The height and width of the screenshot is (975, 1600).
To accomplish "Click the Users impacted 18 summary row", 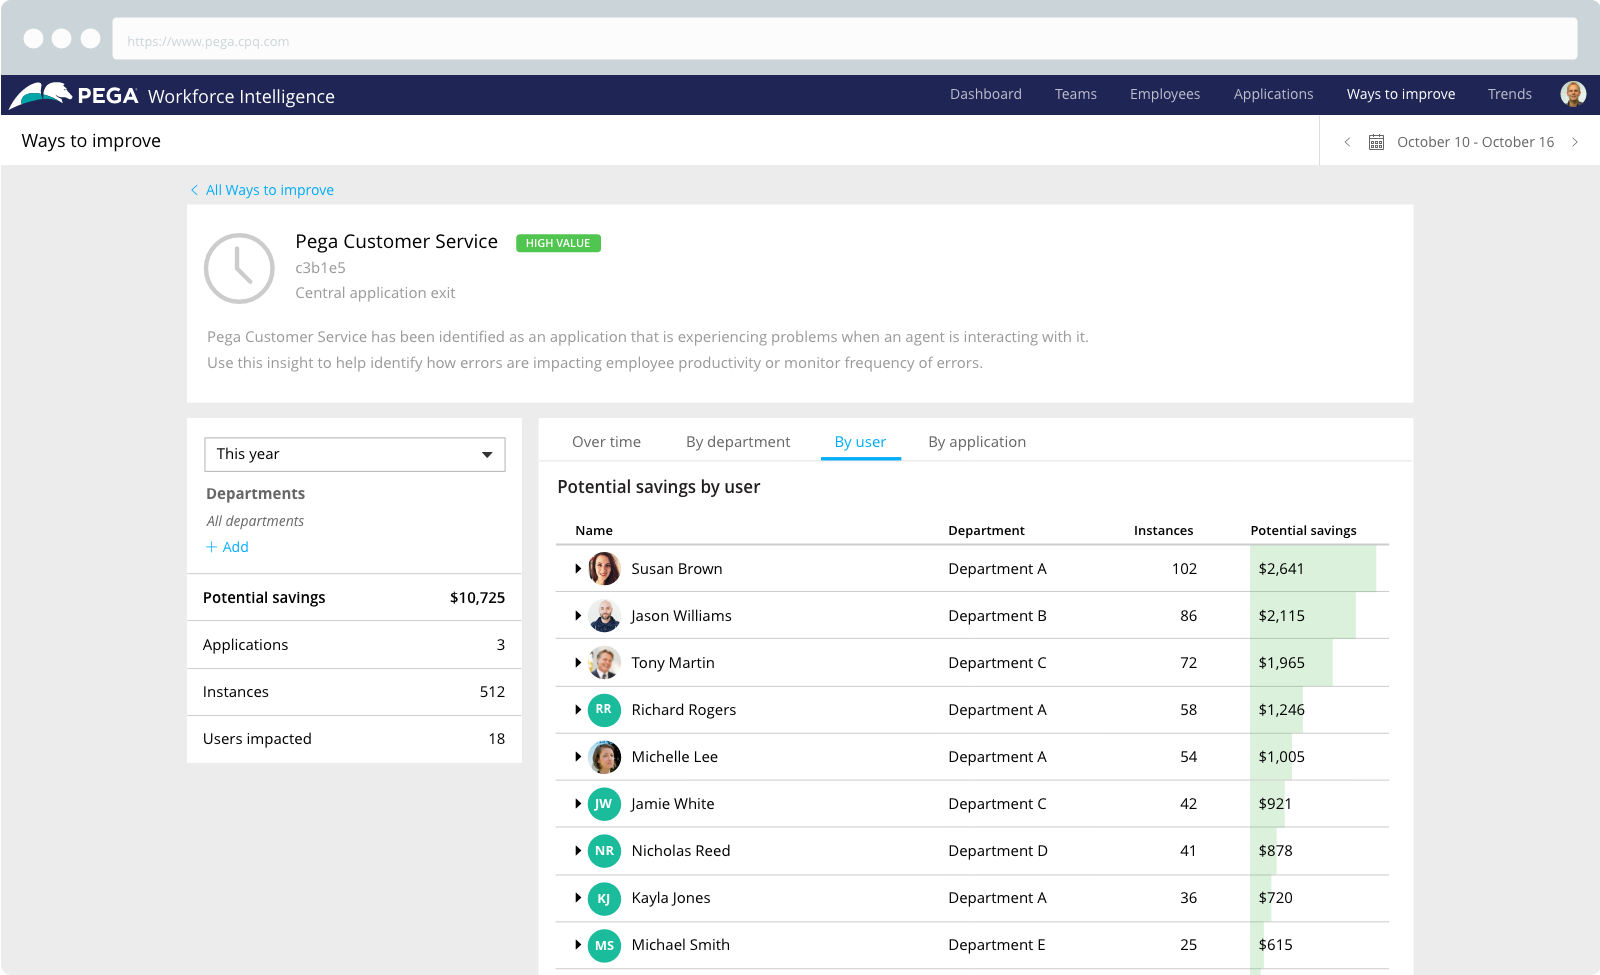I will [354, 739].
